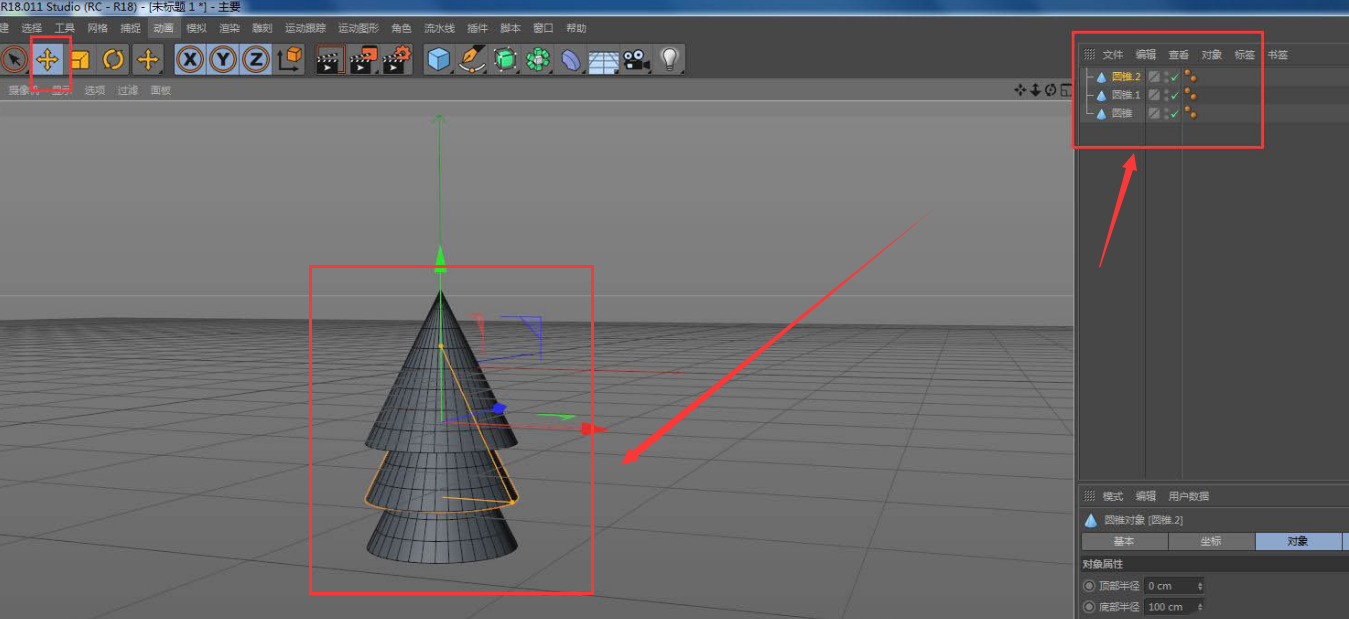1349x619 pixels.
Task: Open the cube primitive dropdown
Action: 438,60
